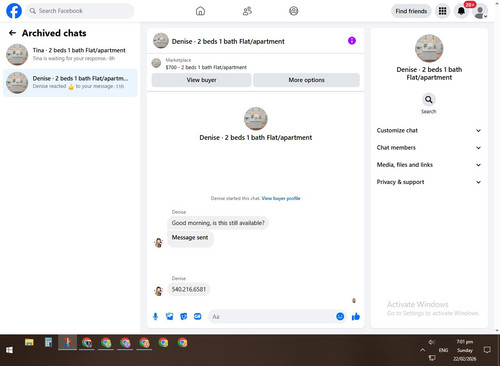Send a thumbs-up like
This screenshot has width=500, height=366.
(x=356, y=316)
